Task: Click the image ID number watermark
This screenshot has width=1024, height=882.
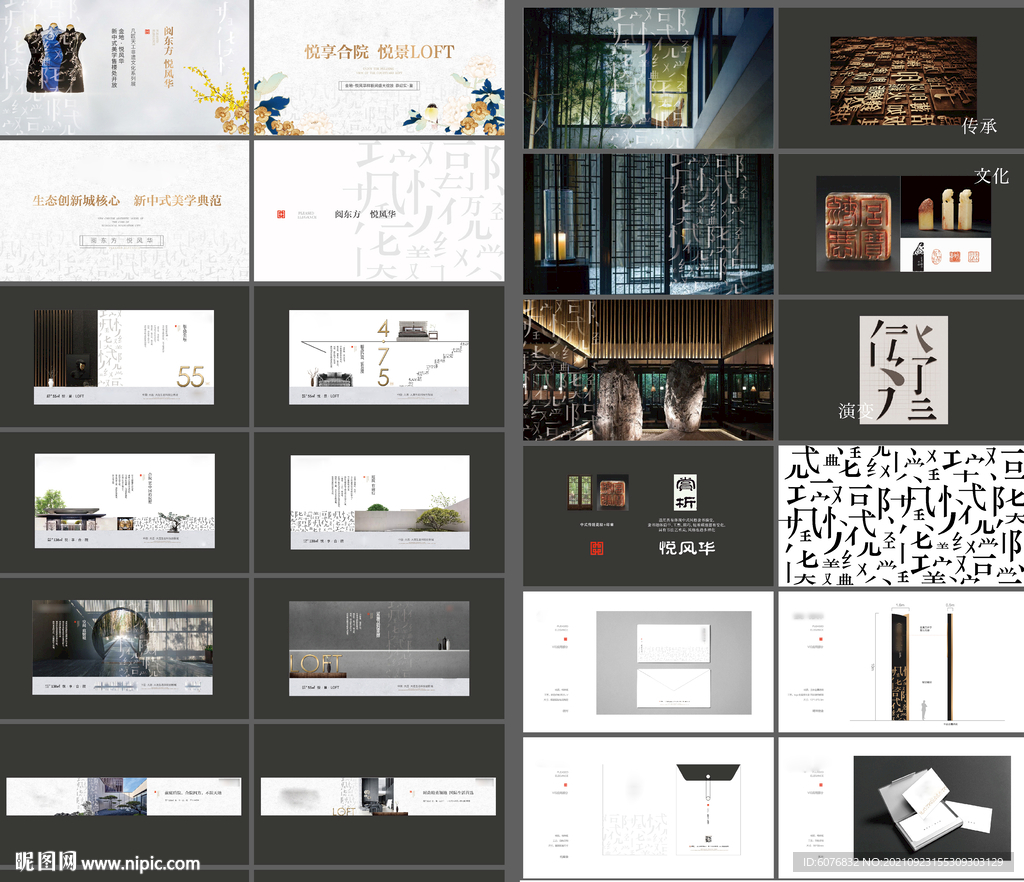Action: coord(903,862)
